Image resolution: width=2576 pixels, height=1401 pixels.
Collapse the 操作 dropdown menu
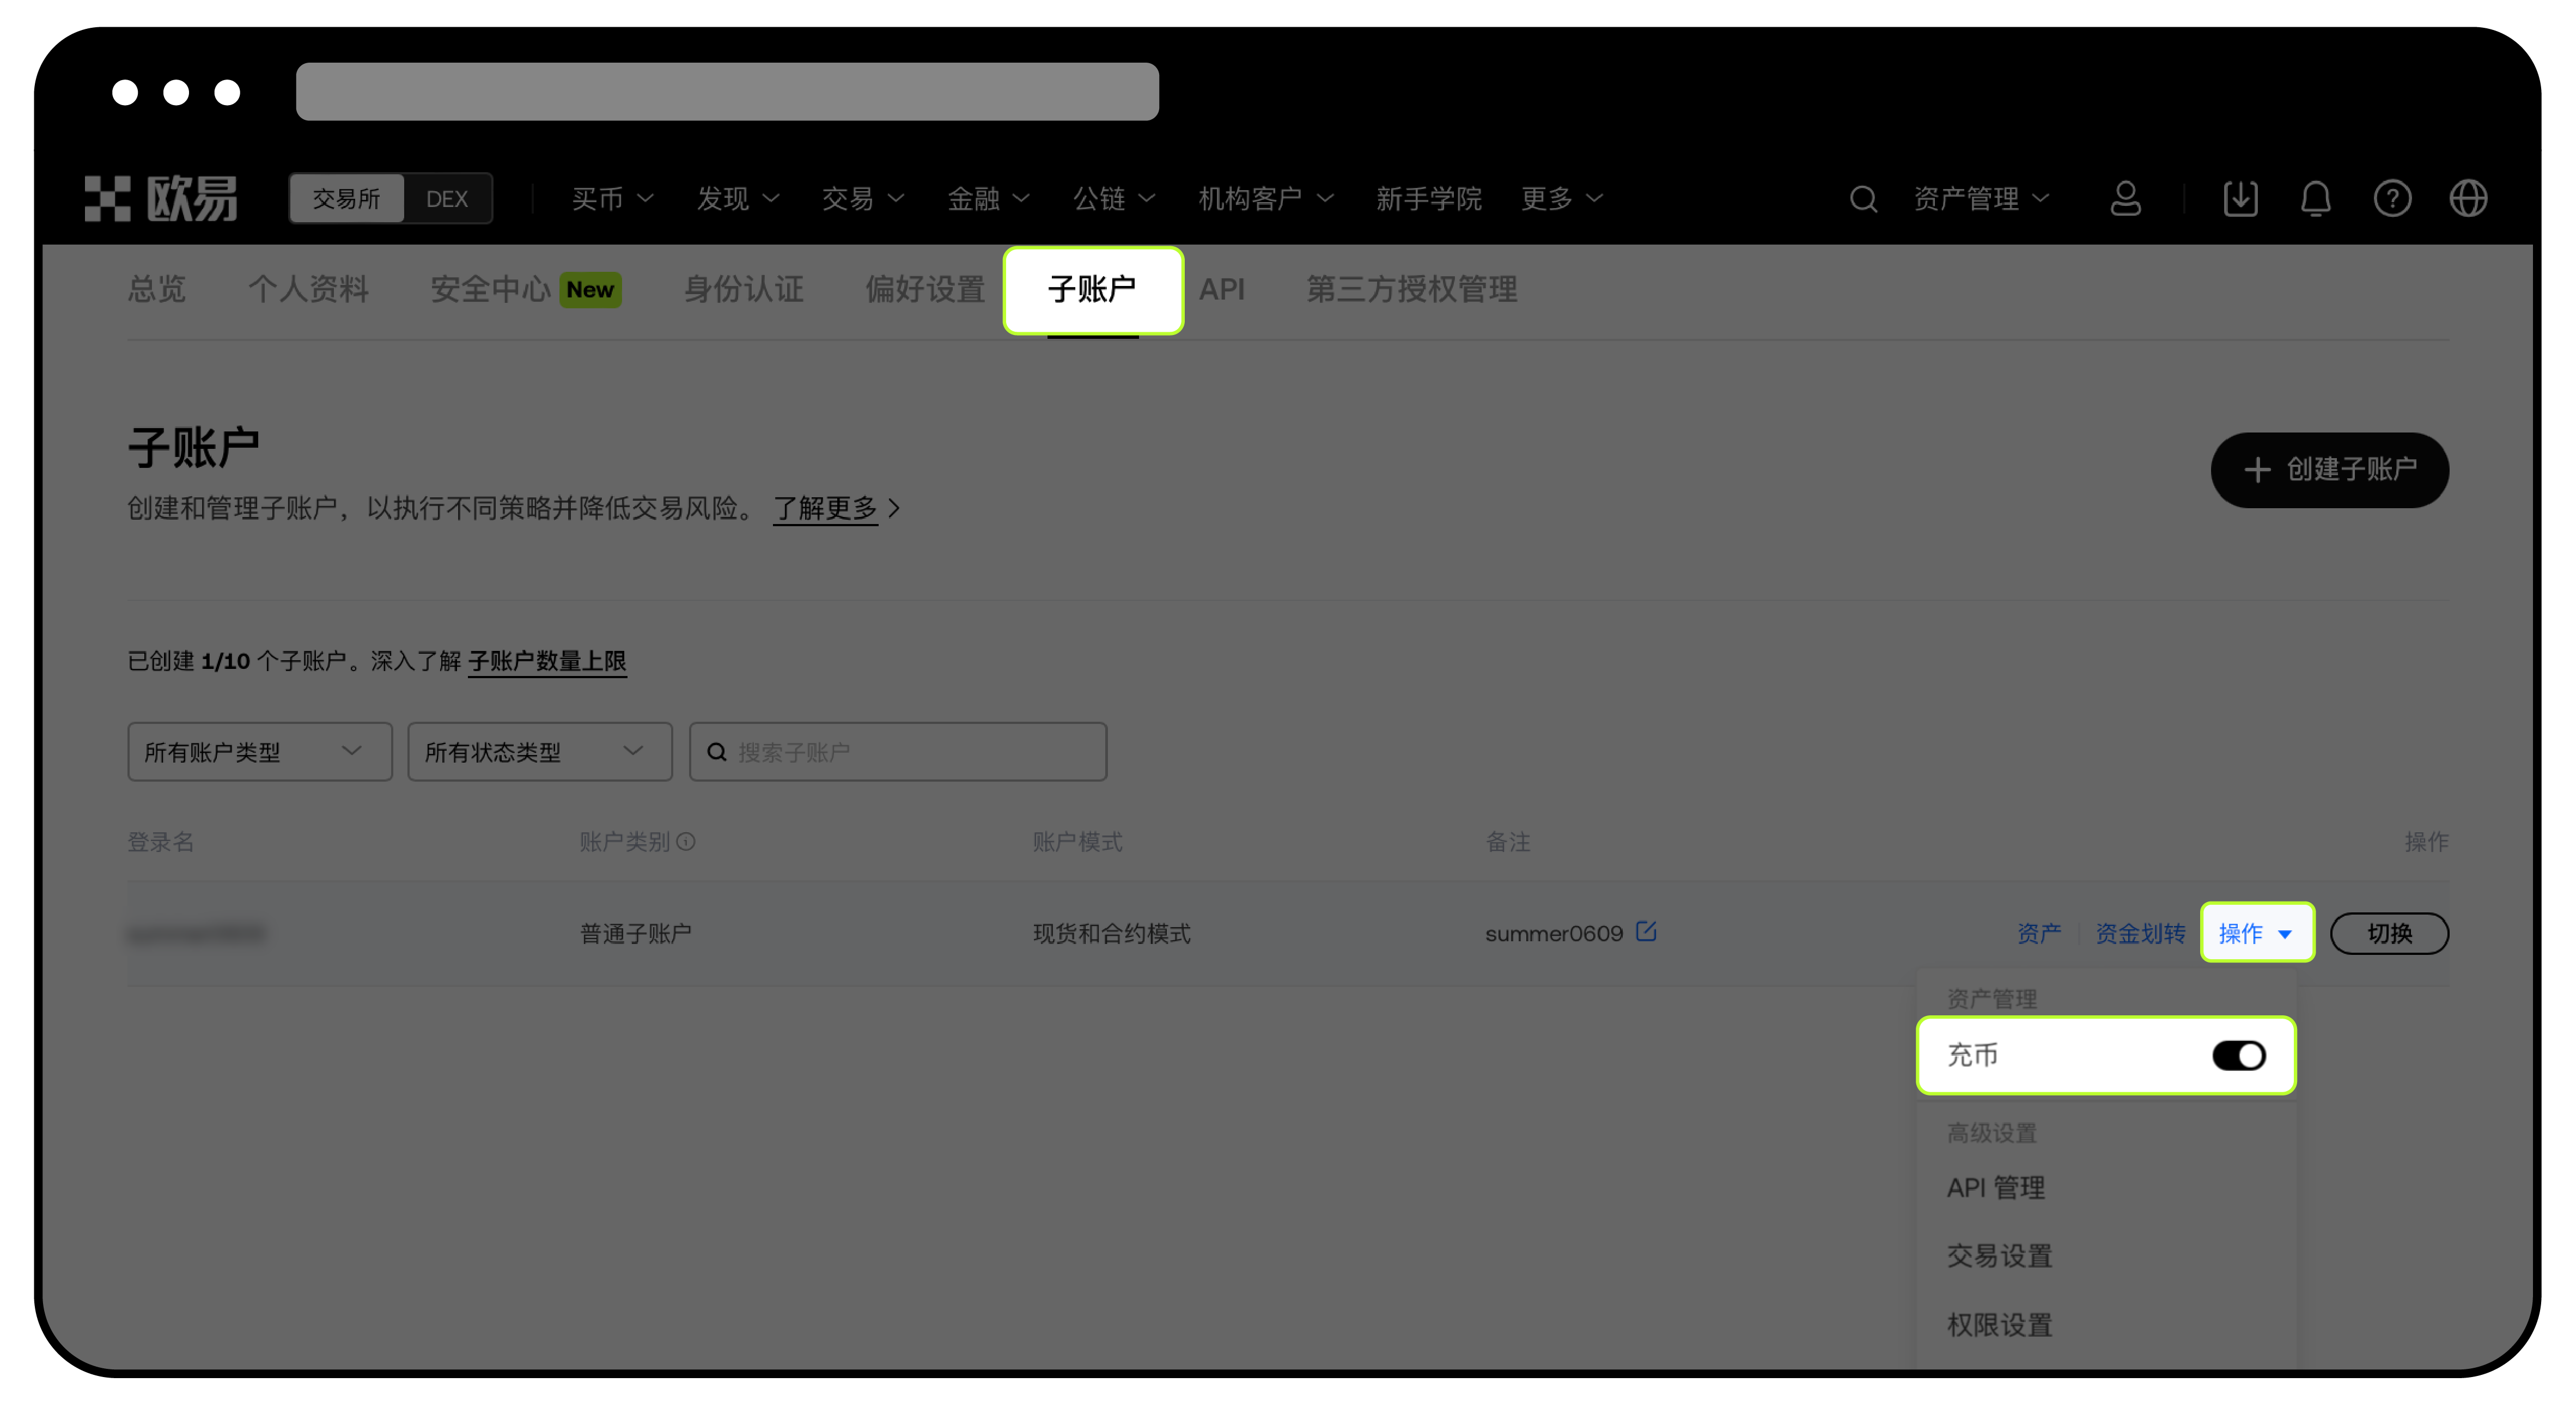point(2257,933)
